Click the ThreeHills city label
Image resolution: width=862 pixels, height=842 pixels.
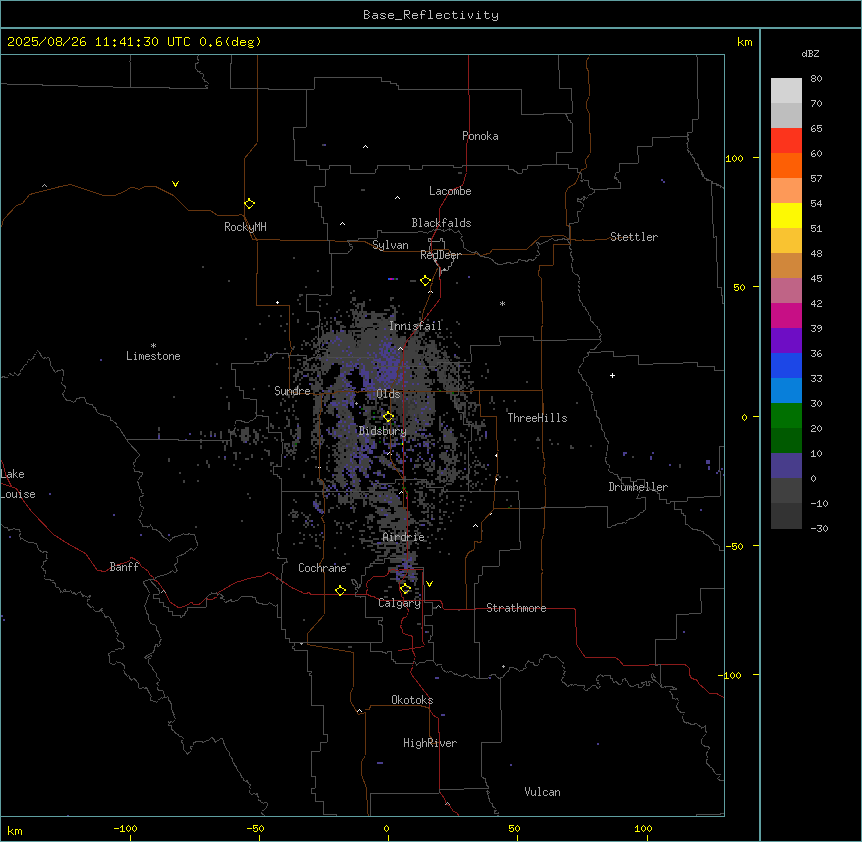537,418
